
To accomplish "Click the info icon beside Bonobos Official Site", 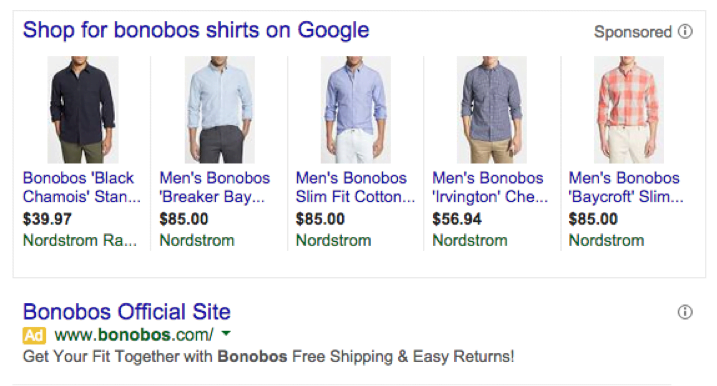I will [685, 312].
